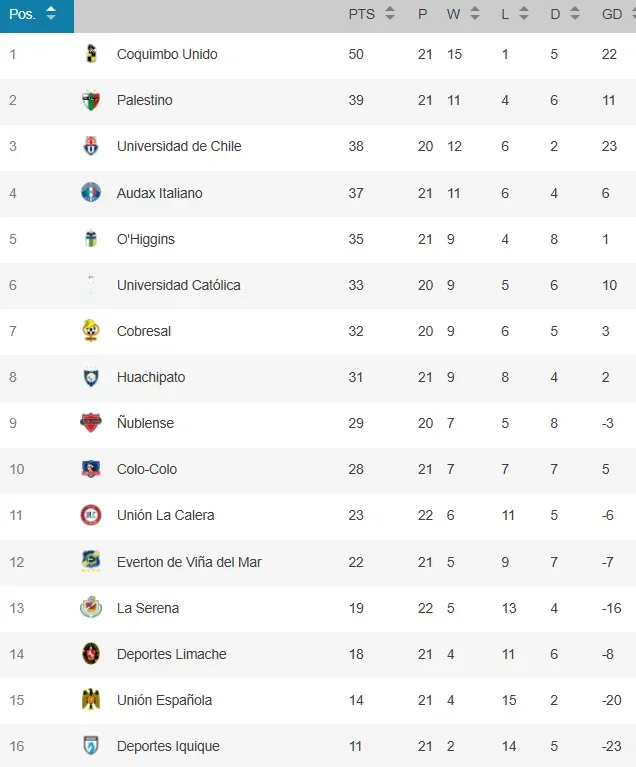Click the Deportes Limache crest
This screenshot has width=636, height=767.
91,654
